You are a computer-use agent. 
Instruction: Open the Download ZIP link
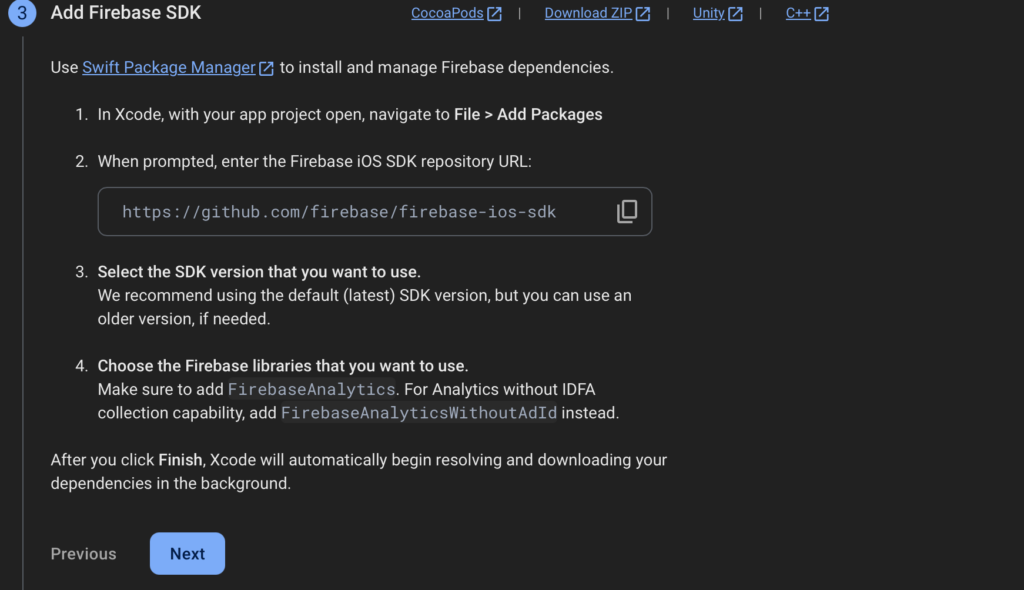[588, 13]
